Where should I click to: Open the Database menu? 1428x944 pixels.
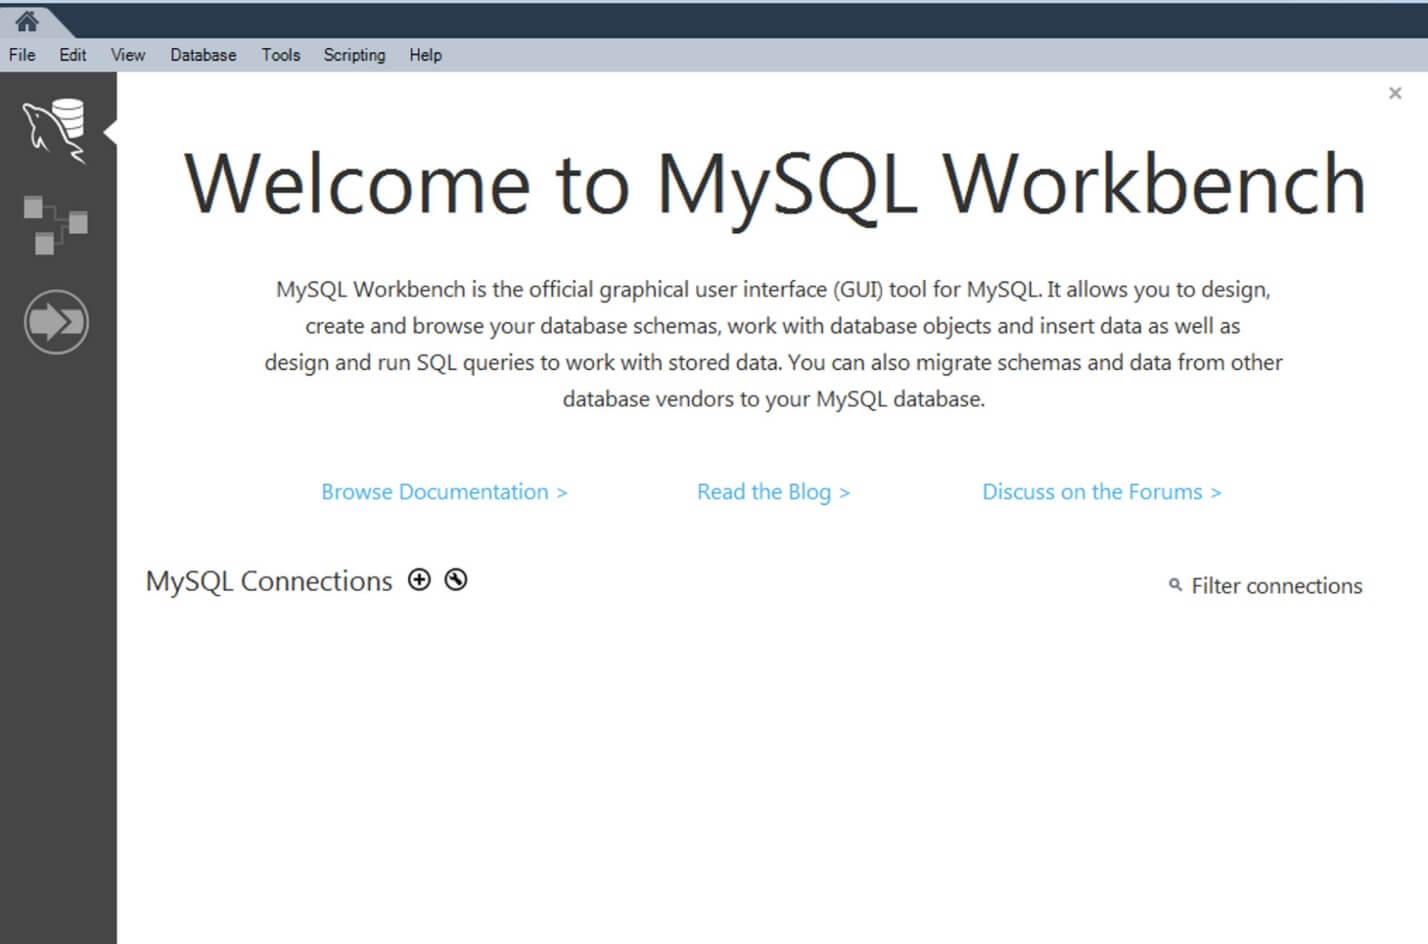(203, 55)
